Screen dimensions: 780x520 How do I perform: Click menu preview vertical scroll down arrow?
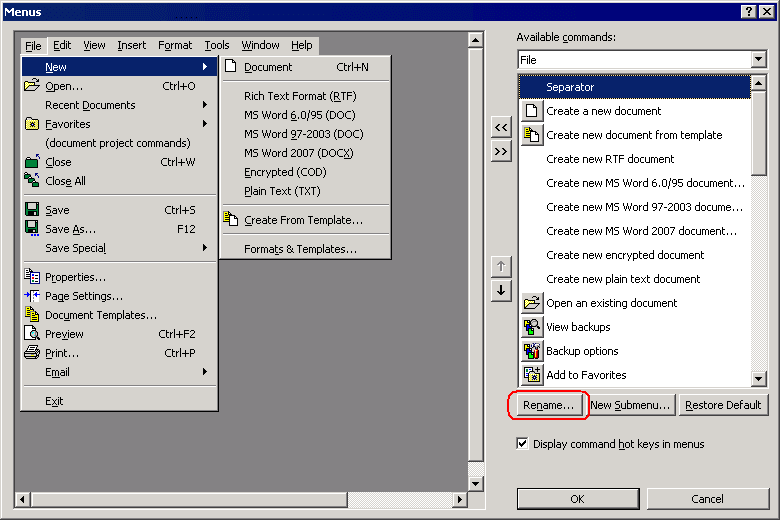pos(476,483)
